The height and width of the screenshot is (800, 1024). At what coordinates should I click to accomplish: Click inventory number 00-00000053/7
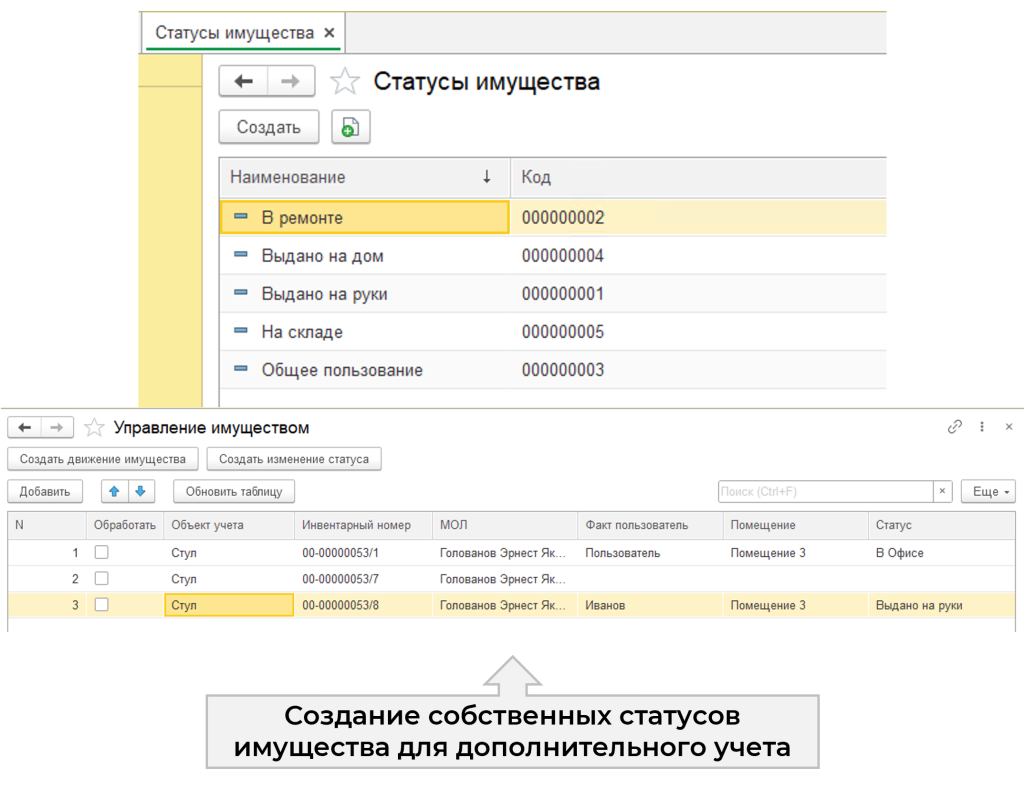pos(340,579)
